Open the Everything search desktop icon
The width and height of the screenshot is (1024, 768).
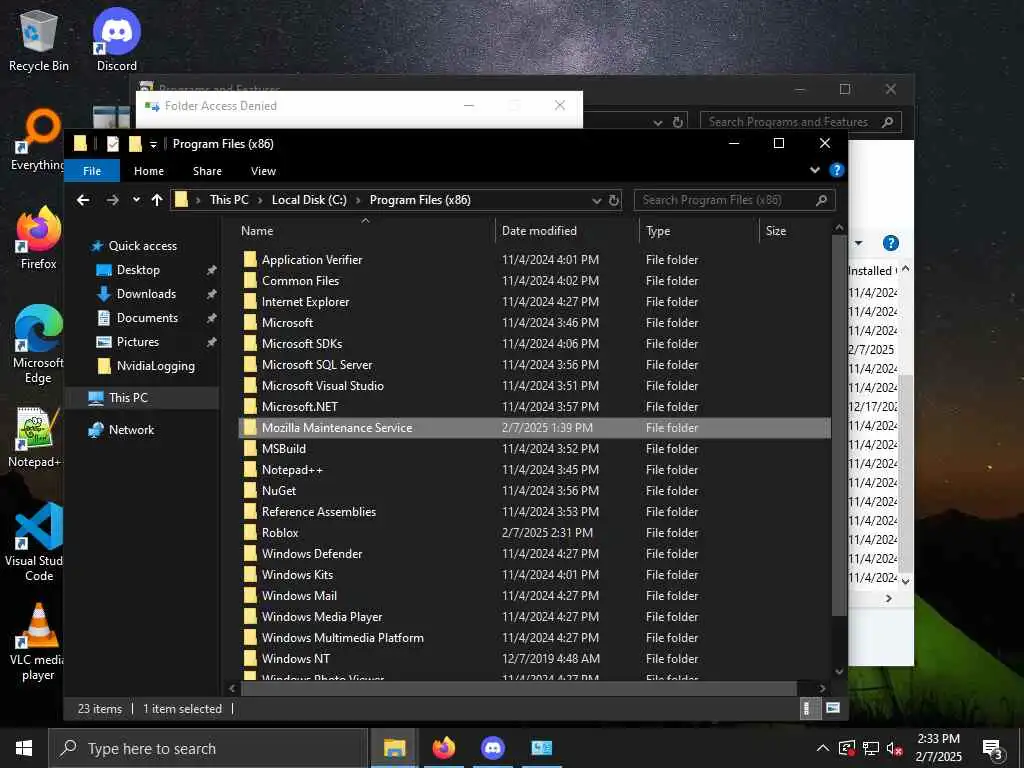pyautogui.click(x=37, y=140)
